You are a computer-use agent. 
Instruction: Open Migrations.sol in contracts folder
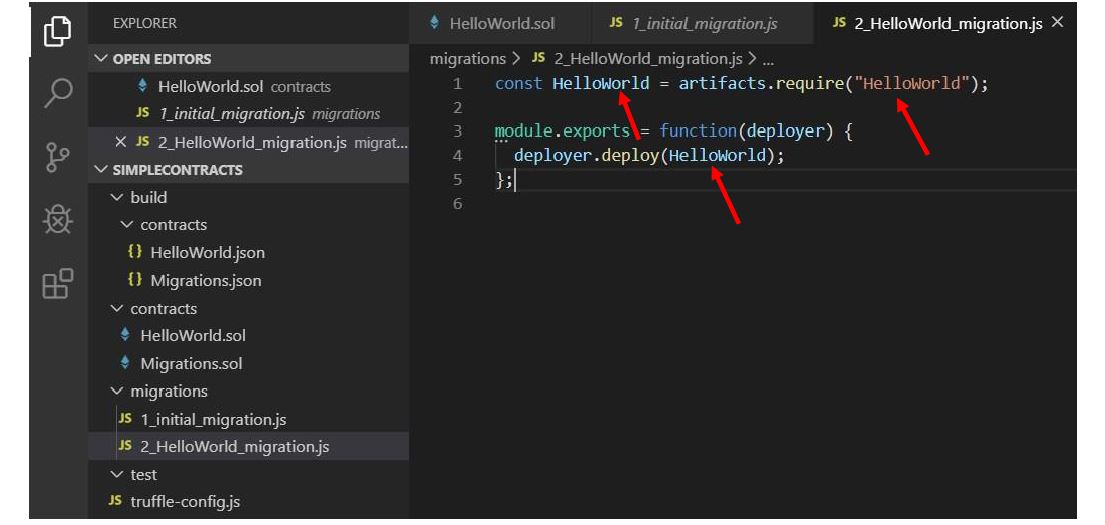pos(190,363)
